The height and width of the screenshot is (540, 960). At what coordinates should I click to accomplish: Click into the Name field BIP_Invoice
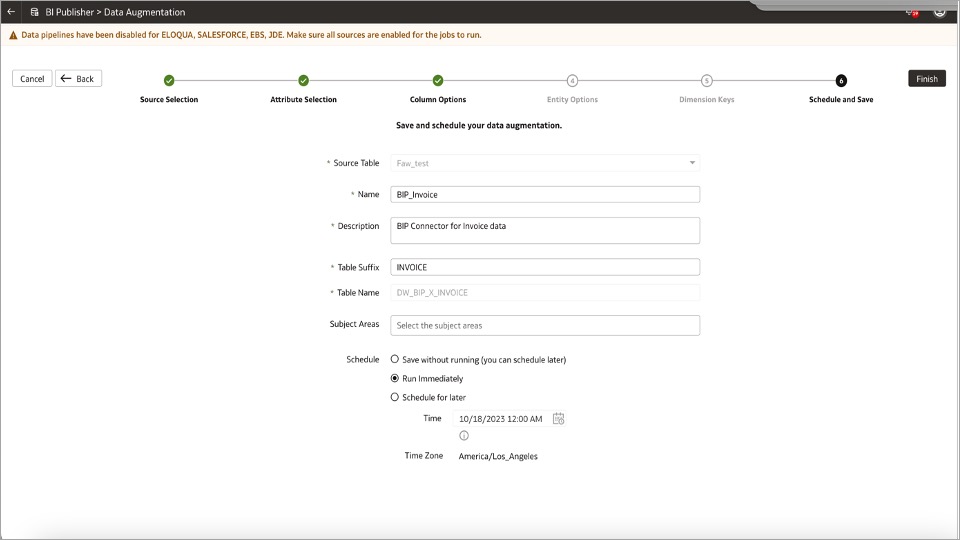(x=545, y=194)
